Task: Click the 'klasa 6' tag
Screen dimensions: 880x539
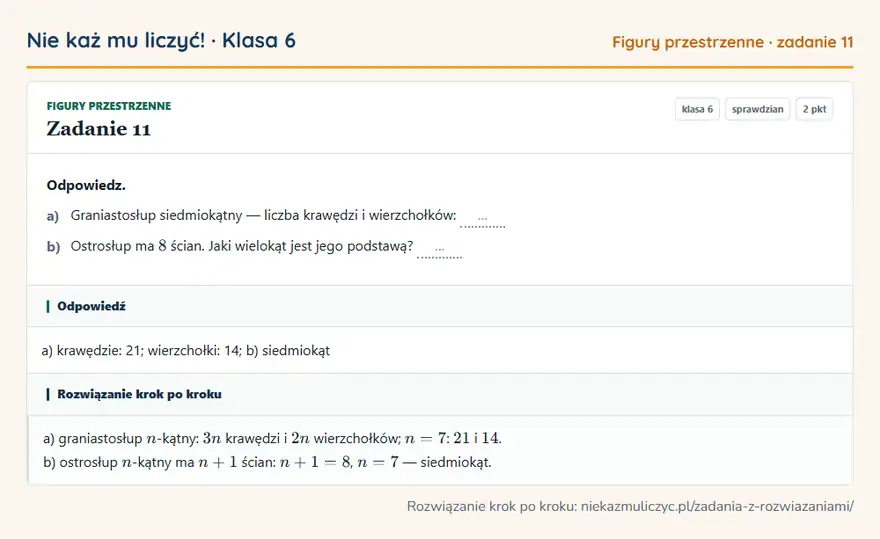Action: click(x=697, y=109)
